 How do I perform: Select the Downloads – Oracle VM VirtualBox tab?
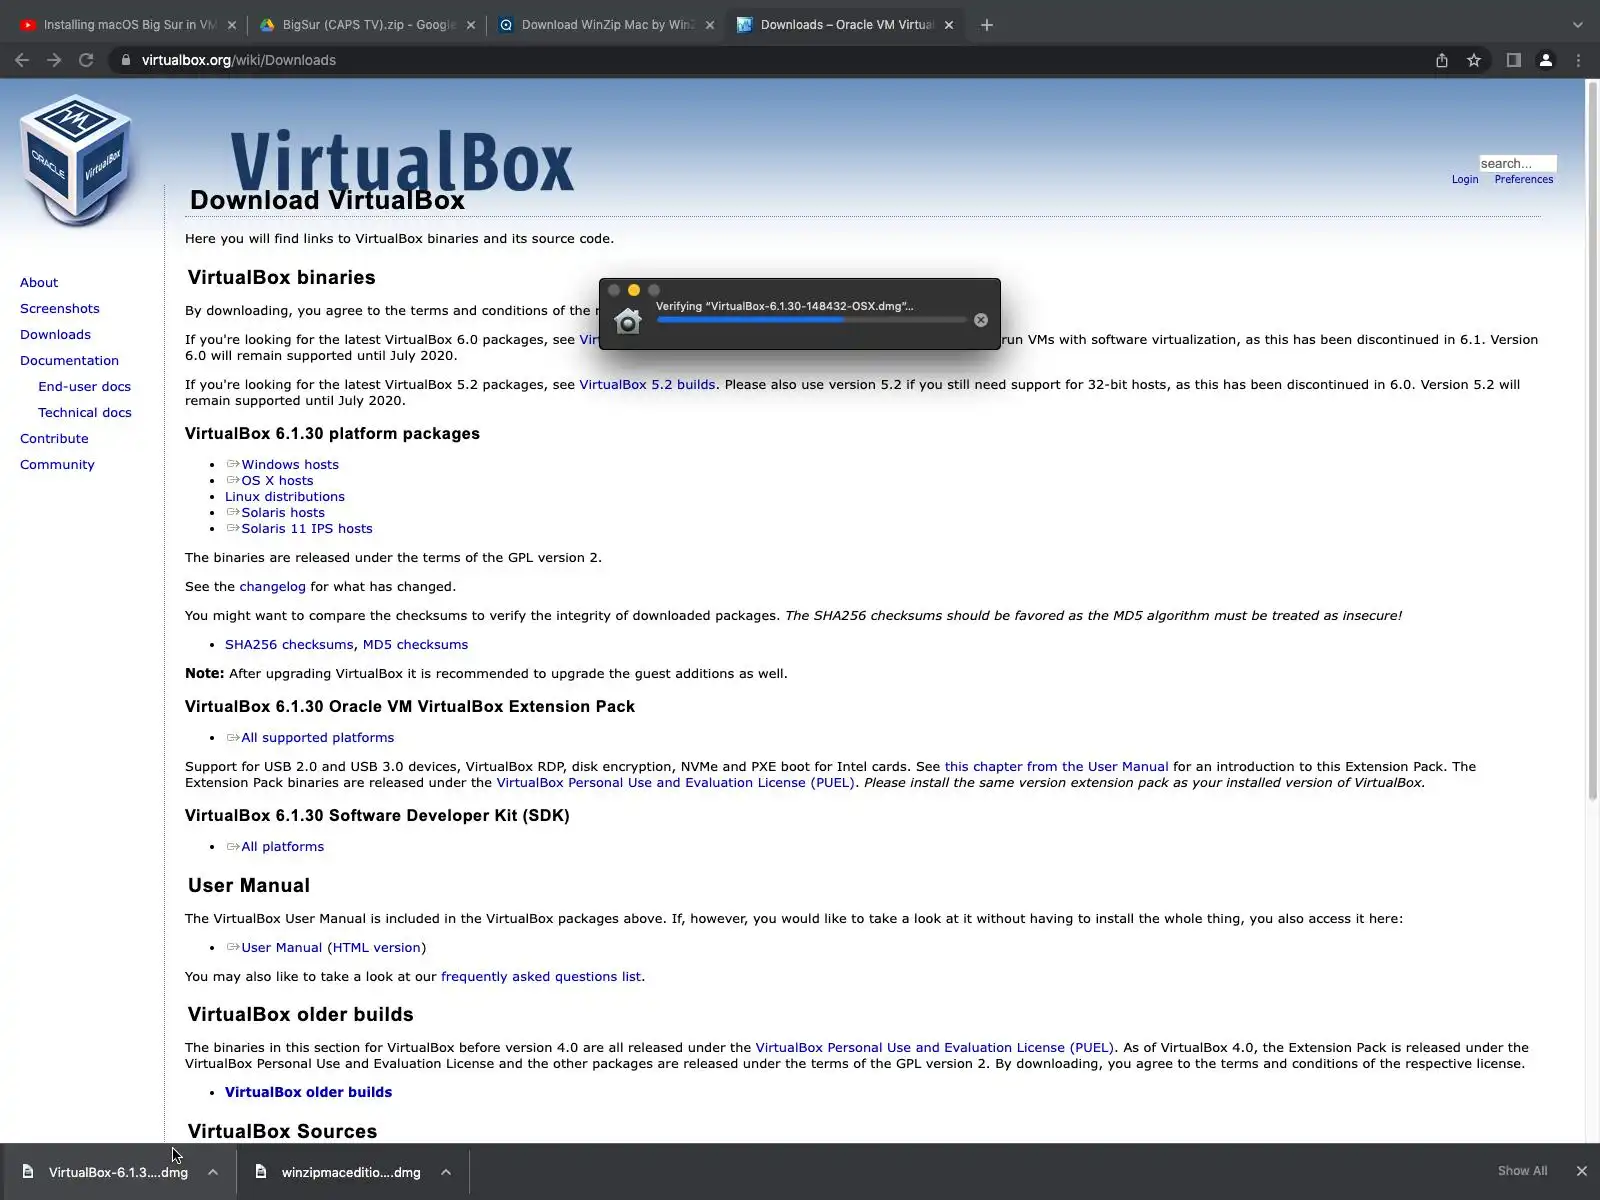(846, 25)
